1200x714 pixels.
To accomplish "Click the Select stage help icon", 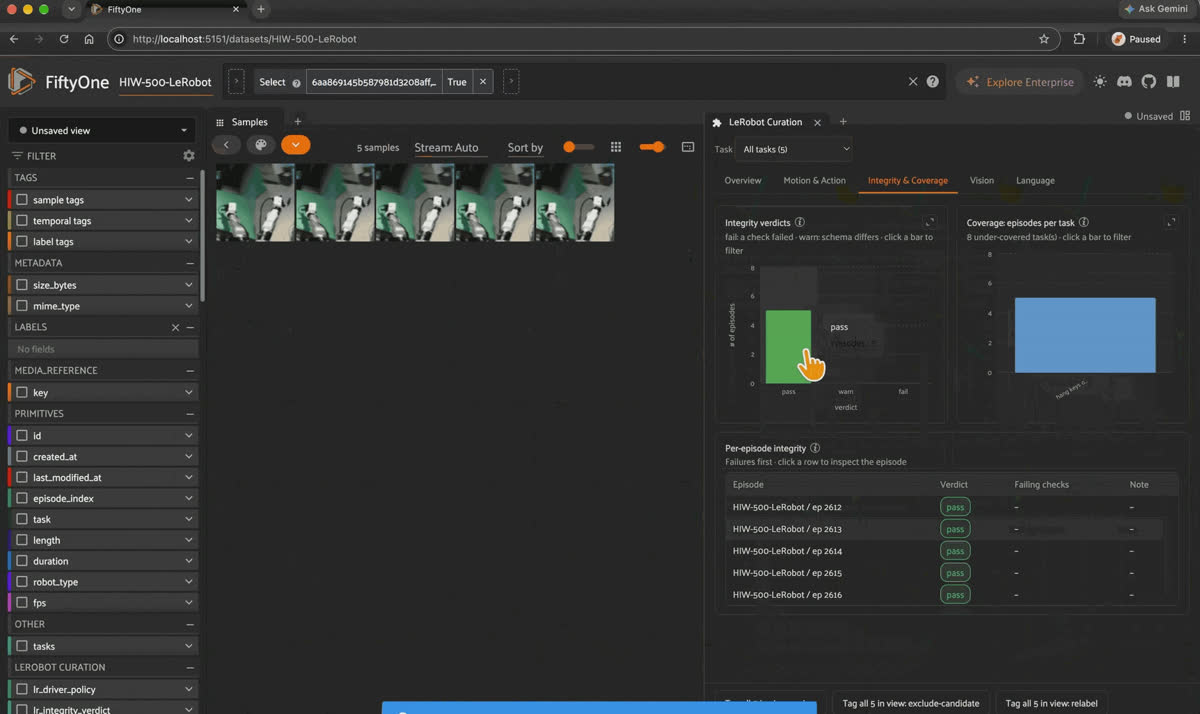I will [296, 83].
